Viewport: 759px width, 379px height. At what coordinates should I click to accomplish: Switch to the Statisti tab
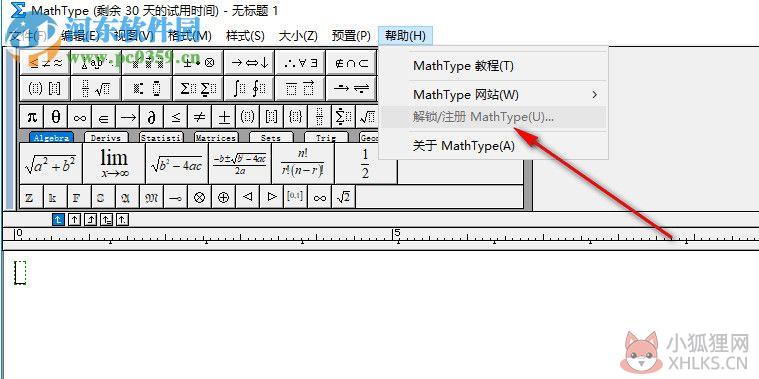(x=161, y=137)
